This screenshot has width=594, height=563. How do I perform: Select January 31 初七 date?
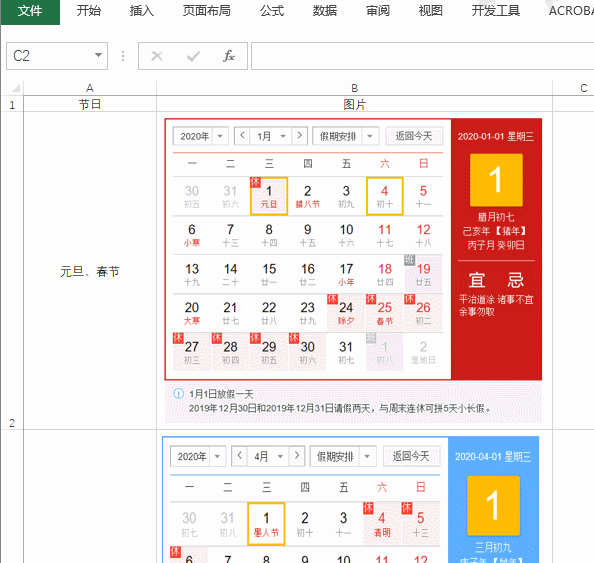tap(346, 352)
